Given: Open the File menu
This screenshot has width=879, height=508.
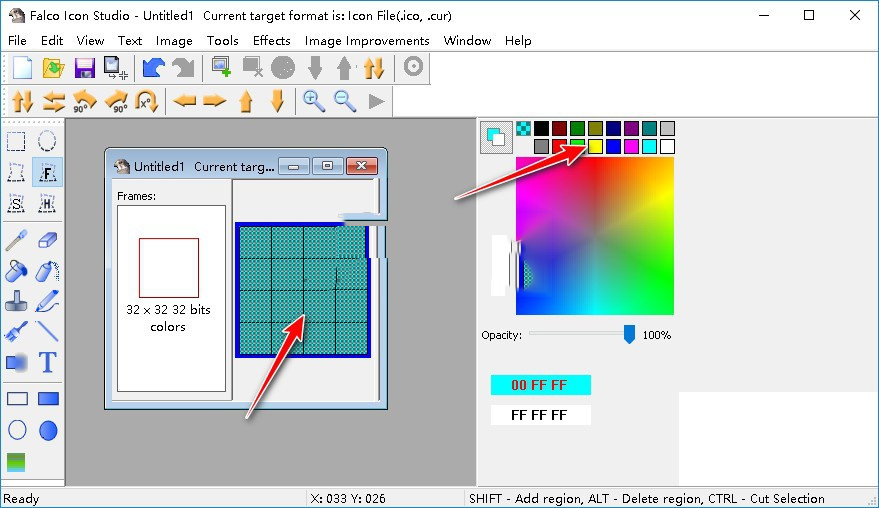Looking at the screenshot, I should click(x=17, y=41).
